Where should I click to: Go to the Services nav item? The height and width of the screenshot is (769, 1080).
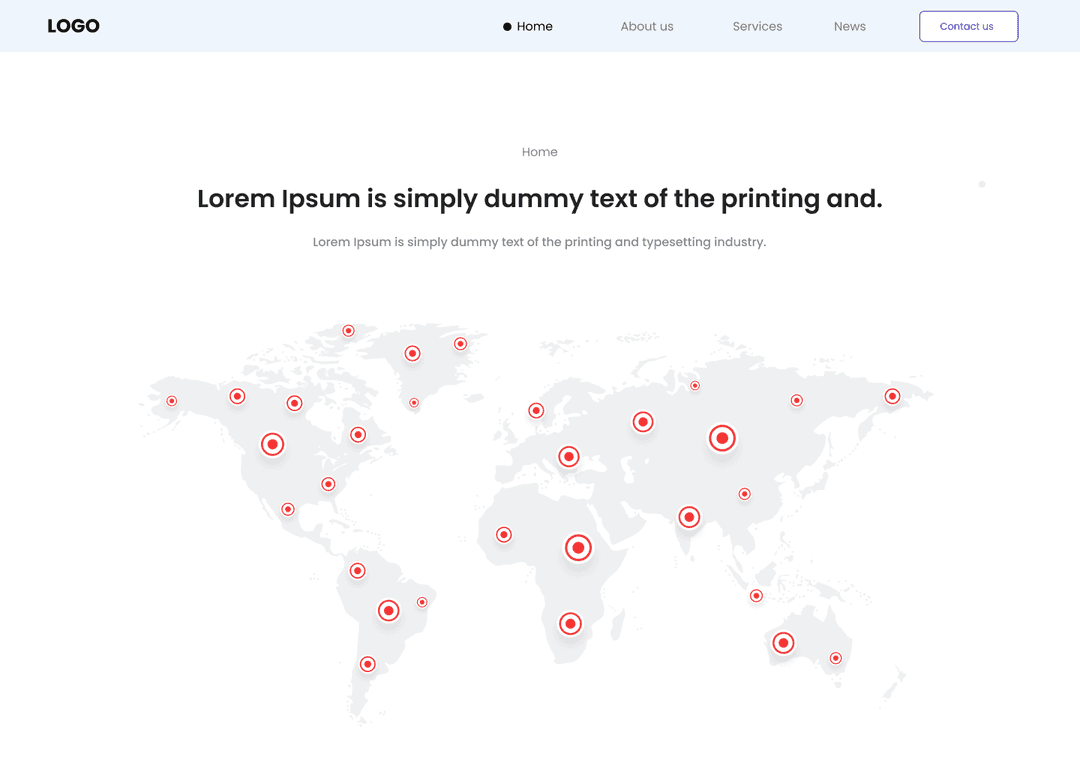pos(757,26)
